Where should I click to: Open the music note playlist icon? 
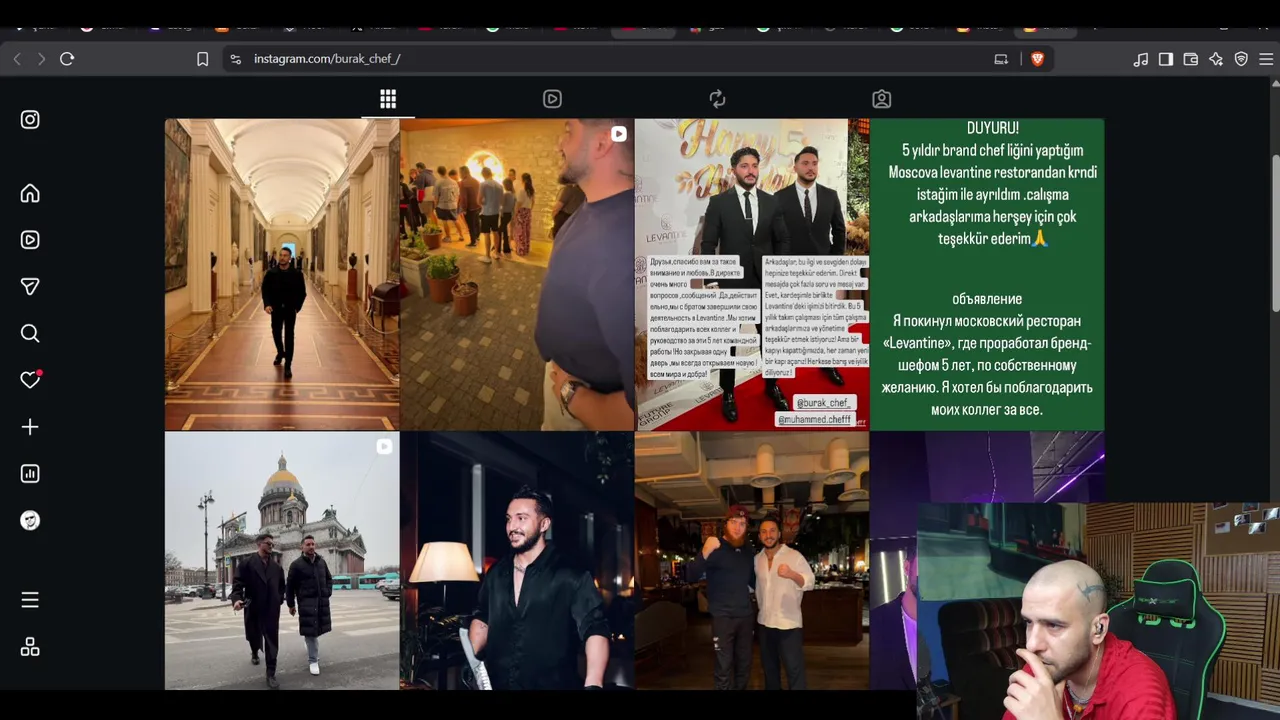tap(1141, 59)
